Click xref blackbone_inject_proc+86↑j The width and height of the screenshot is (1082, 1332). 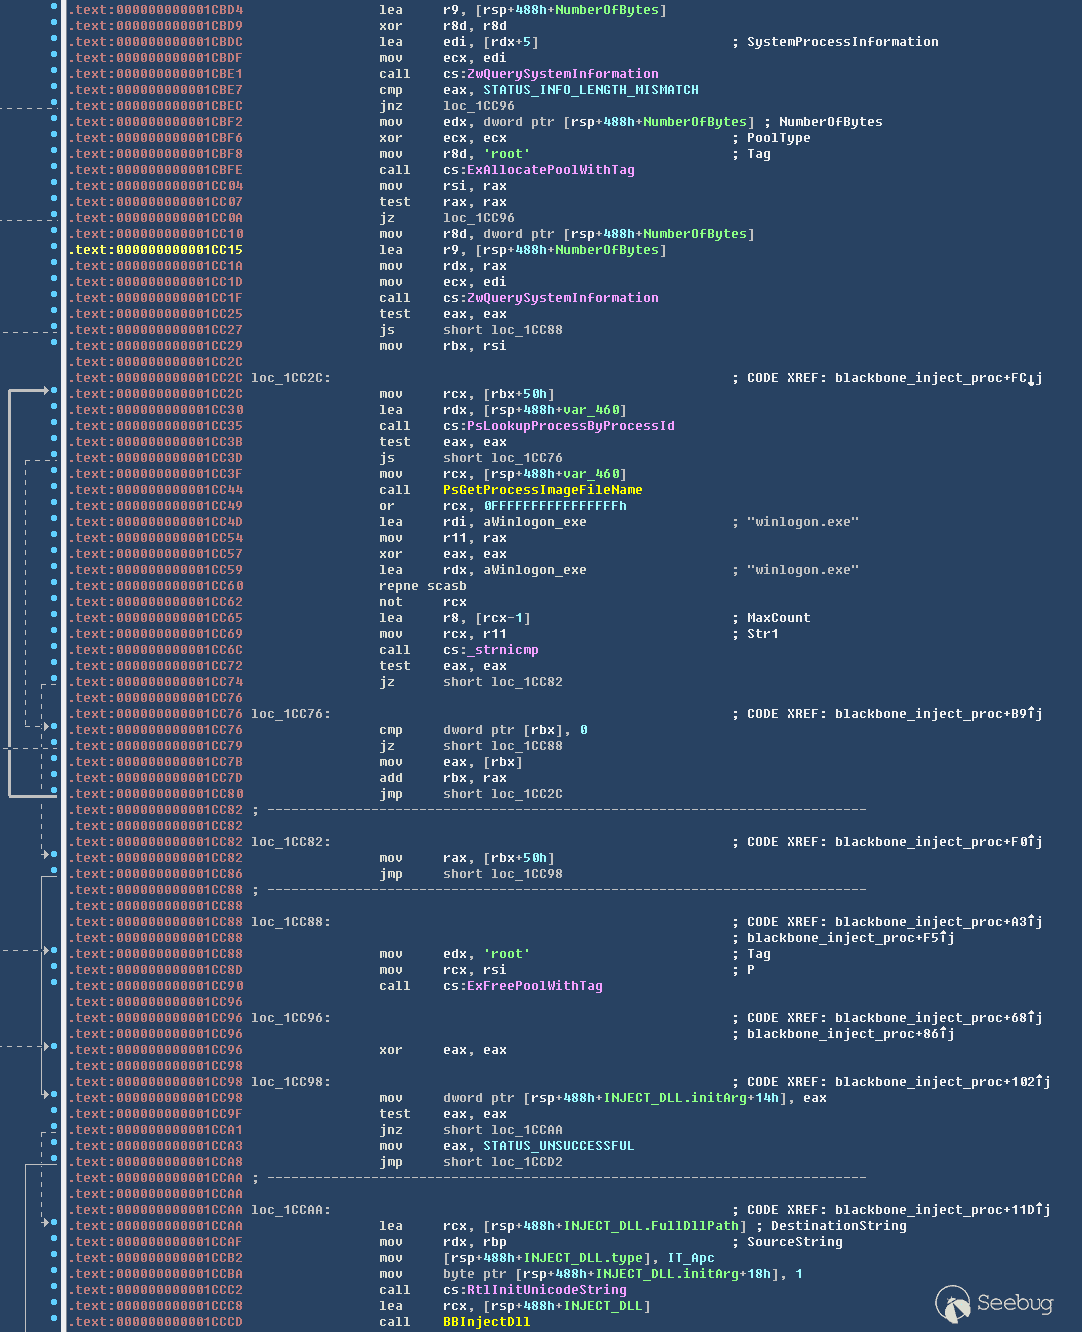click(x=851, y=1034)
